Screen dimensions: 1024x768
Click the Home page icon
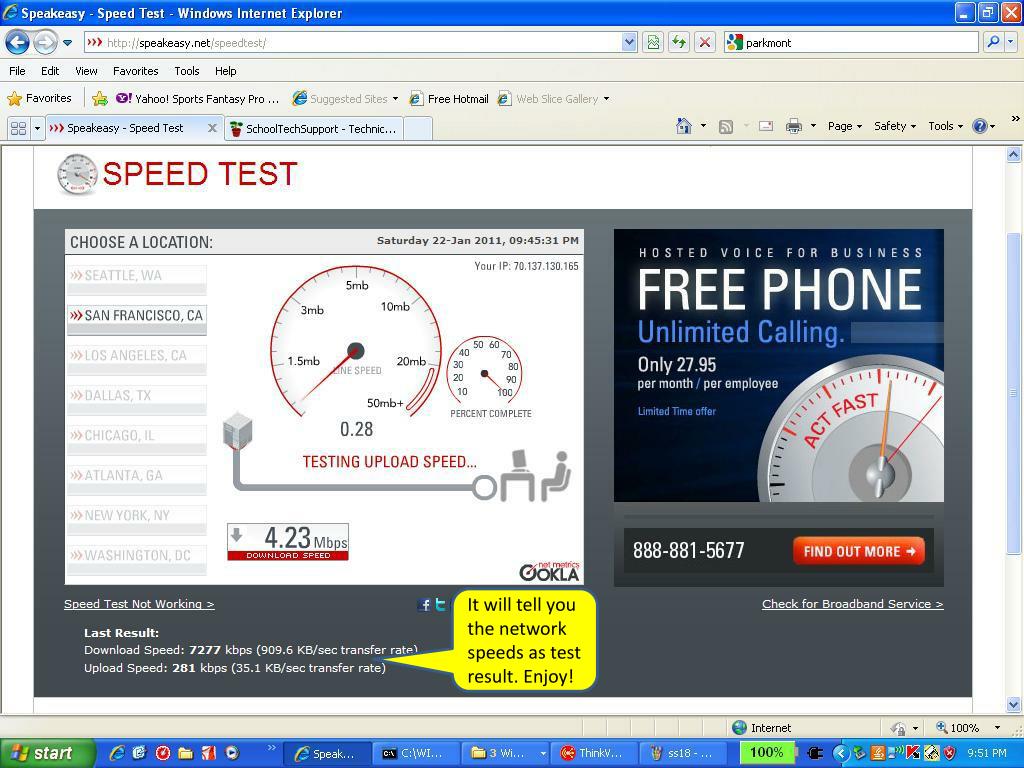(x=684, y=126)
